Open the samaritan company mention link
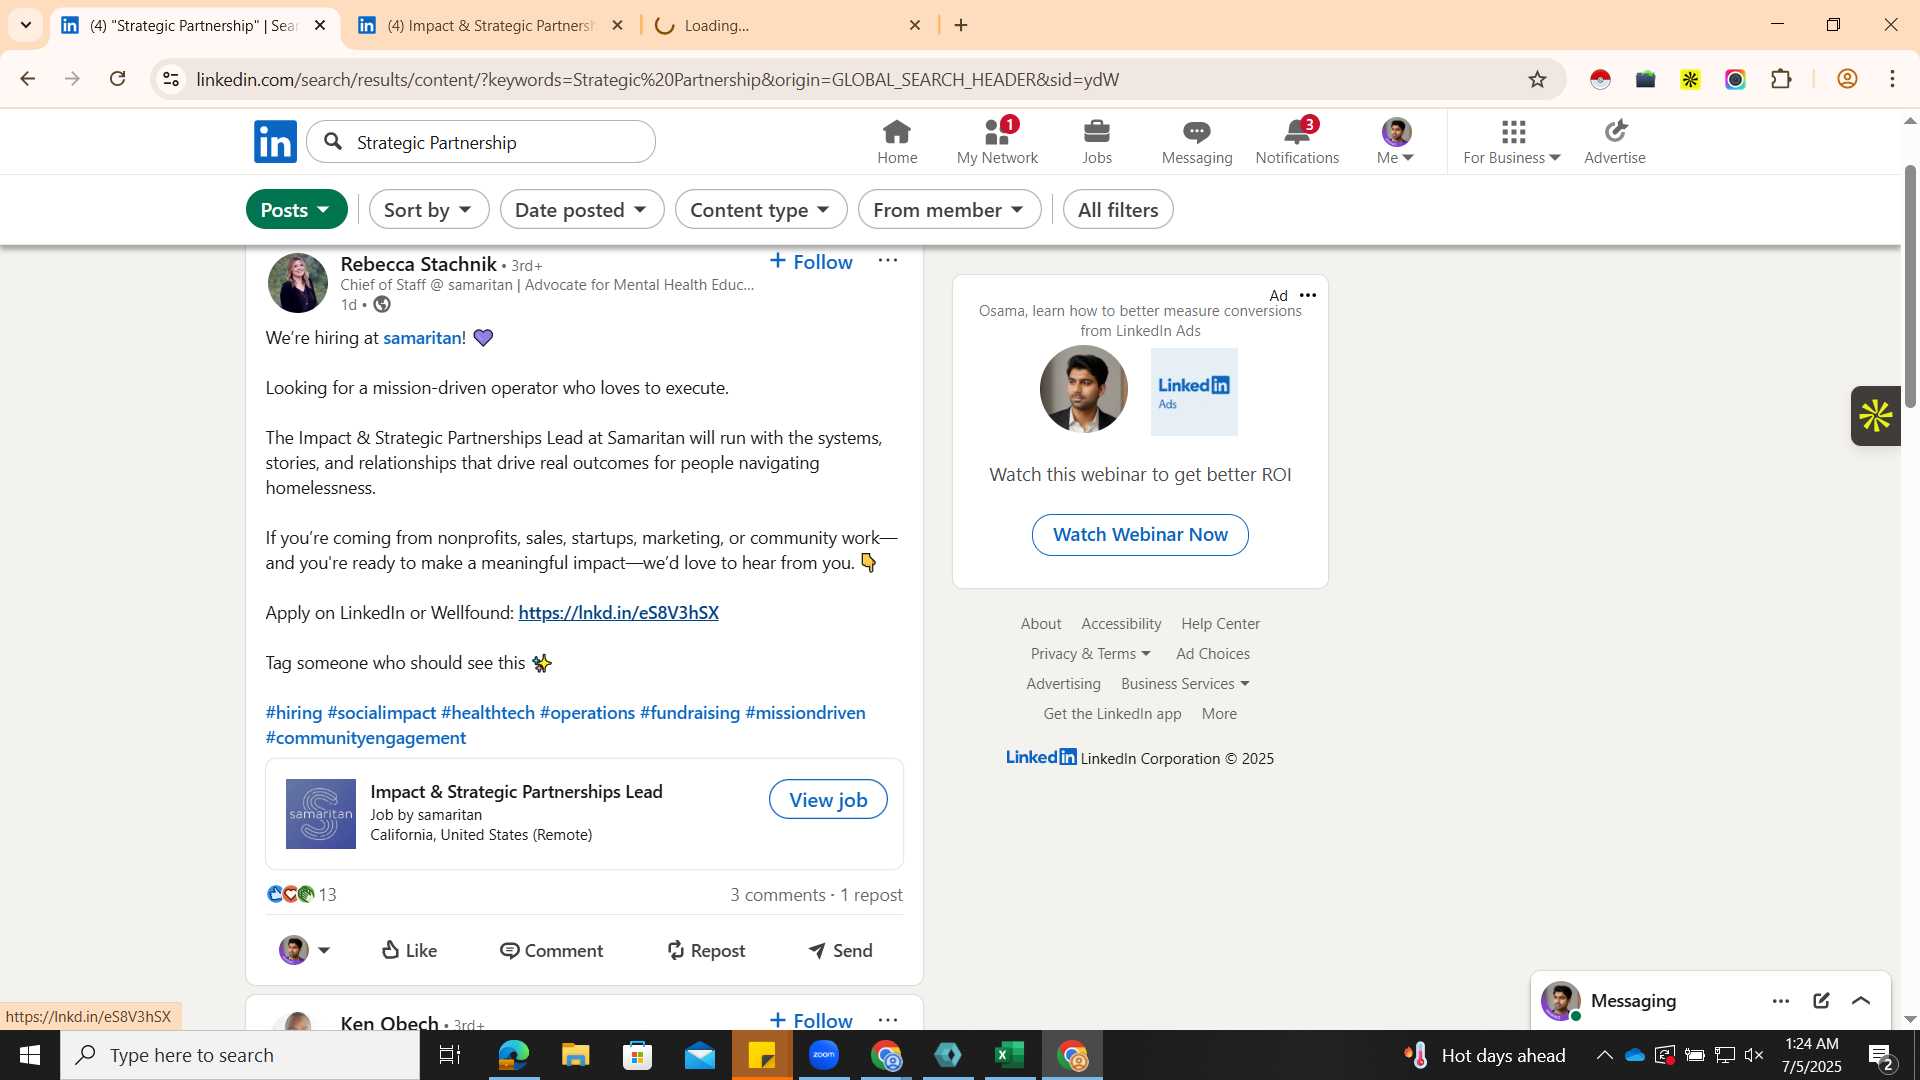 [422, 338]
